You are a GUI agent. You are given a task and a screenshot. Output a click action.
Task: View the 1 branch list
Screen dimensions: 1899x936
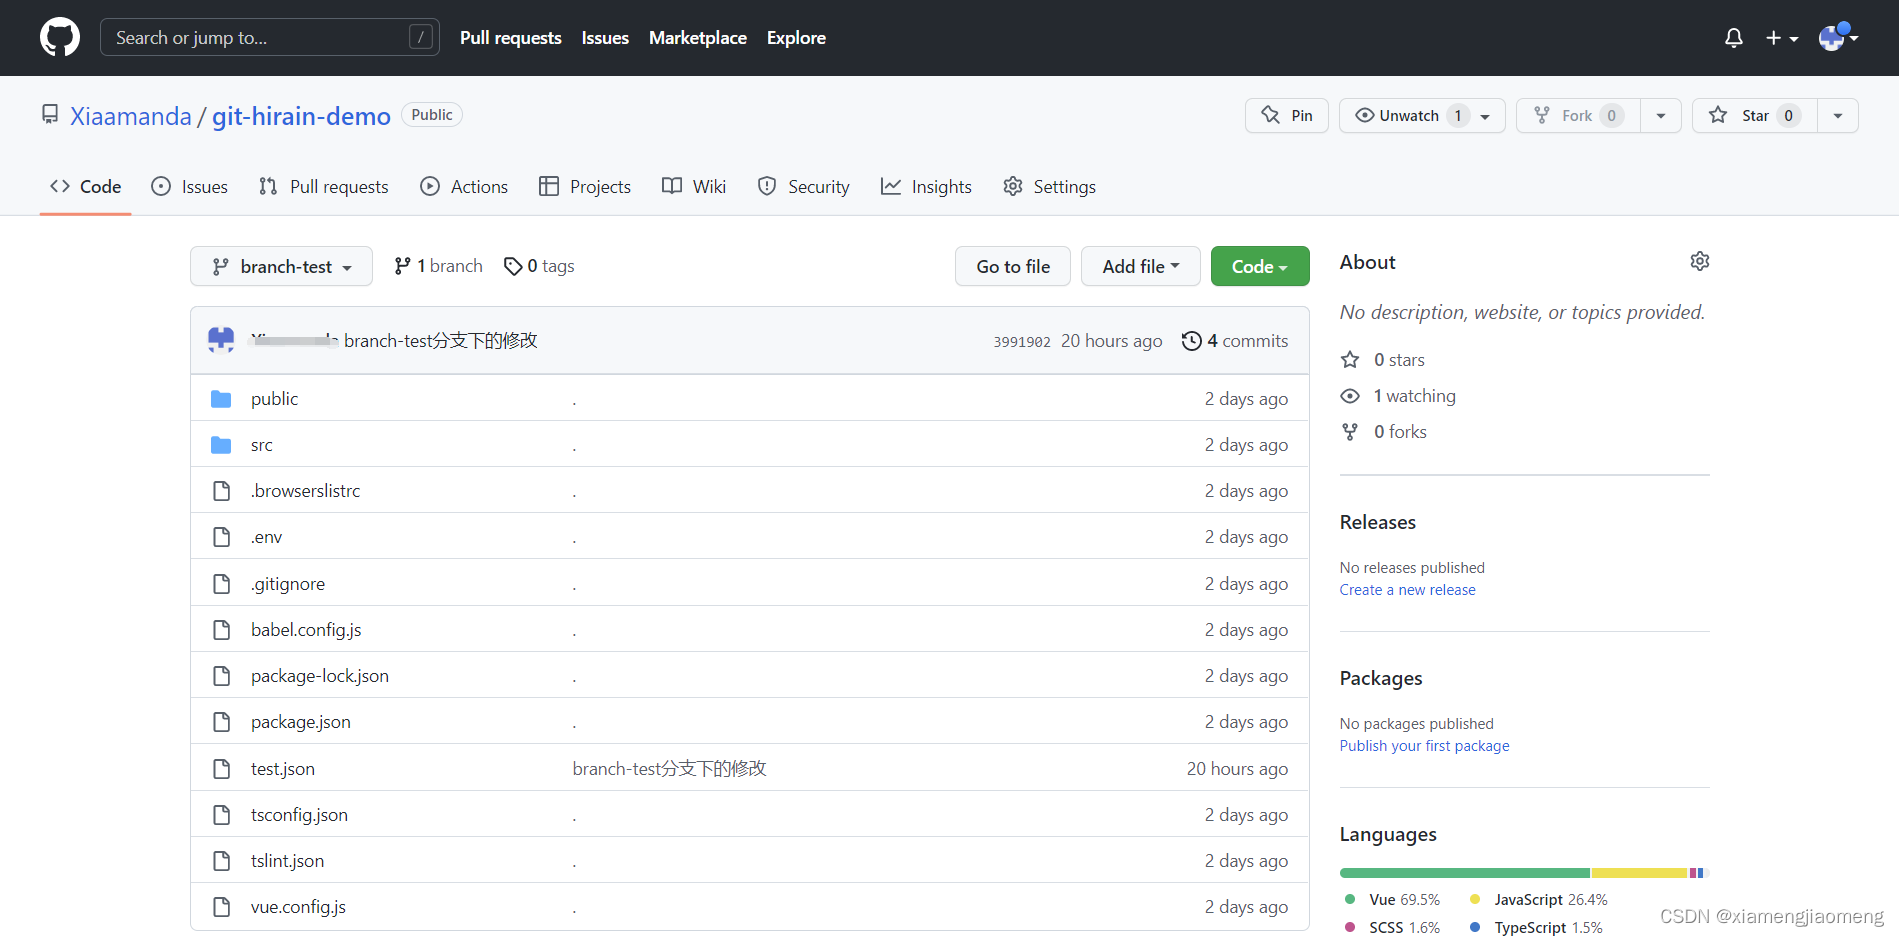tap(439, 266)
